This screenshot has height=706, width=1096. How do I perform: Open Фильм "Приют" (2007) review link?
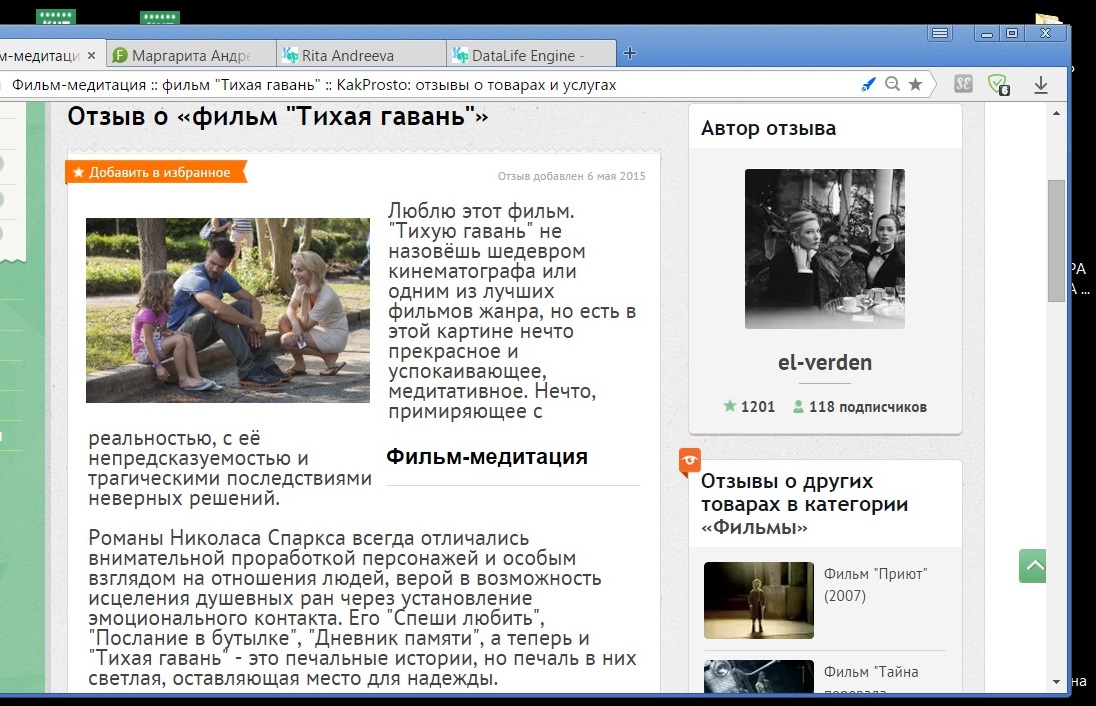pyautogui.click(x=875, y=584)
